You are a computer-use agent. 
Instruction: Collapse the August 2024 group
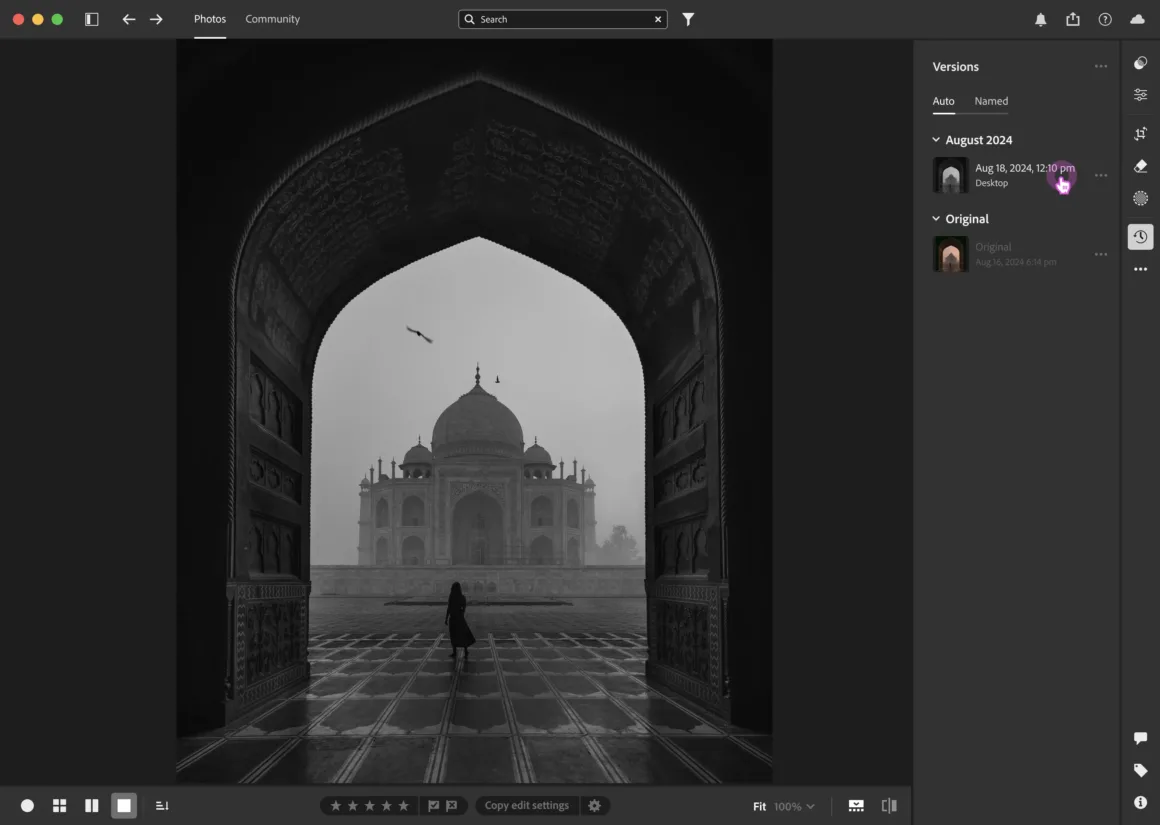[x=936, y=140]
